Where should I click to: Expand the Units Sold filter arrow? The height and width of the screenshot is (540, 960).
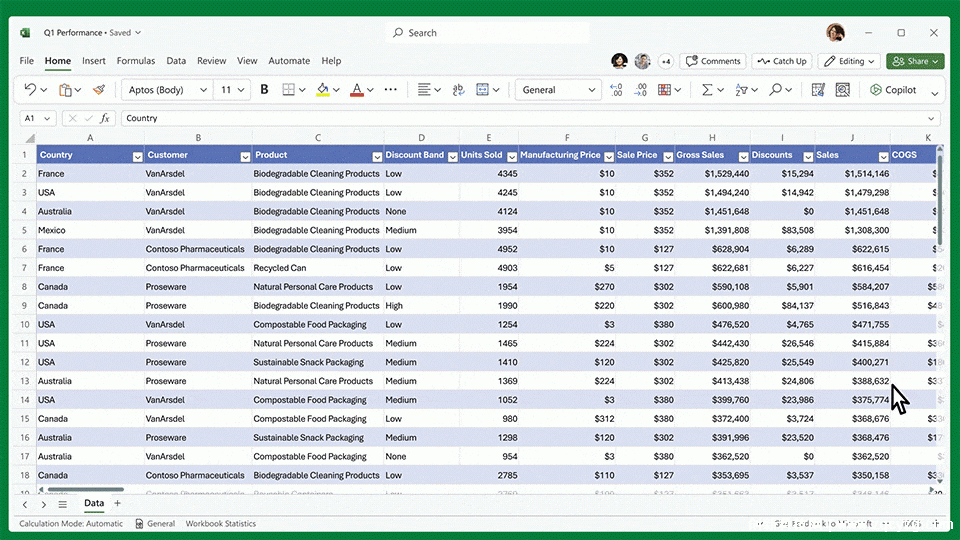tap(512, 157)
